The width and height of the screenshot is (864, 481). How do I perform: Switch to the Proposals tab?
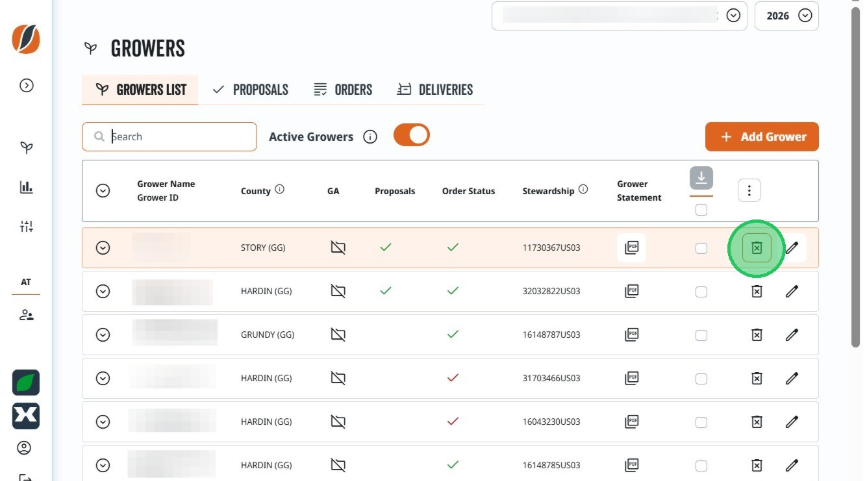coord(251,90)
